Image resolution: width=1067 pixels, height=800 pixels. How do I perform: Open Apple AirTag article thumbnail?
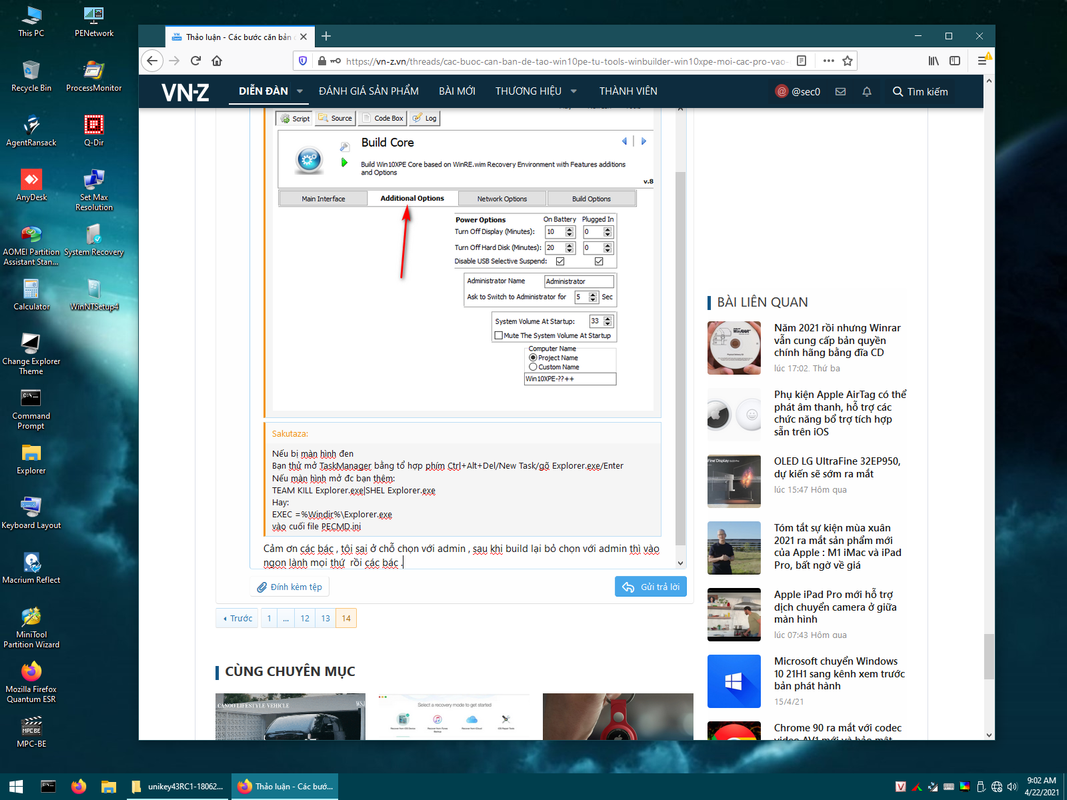coord(734,414)
